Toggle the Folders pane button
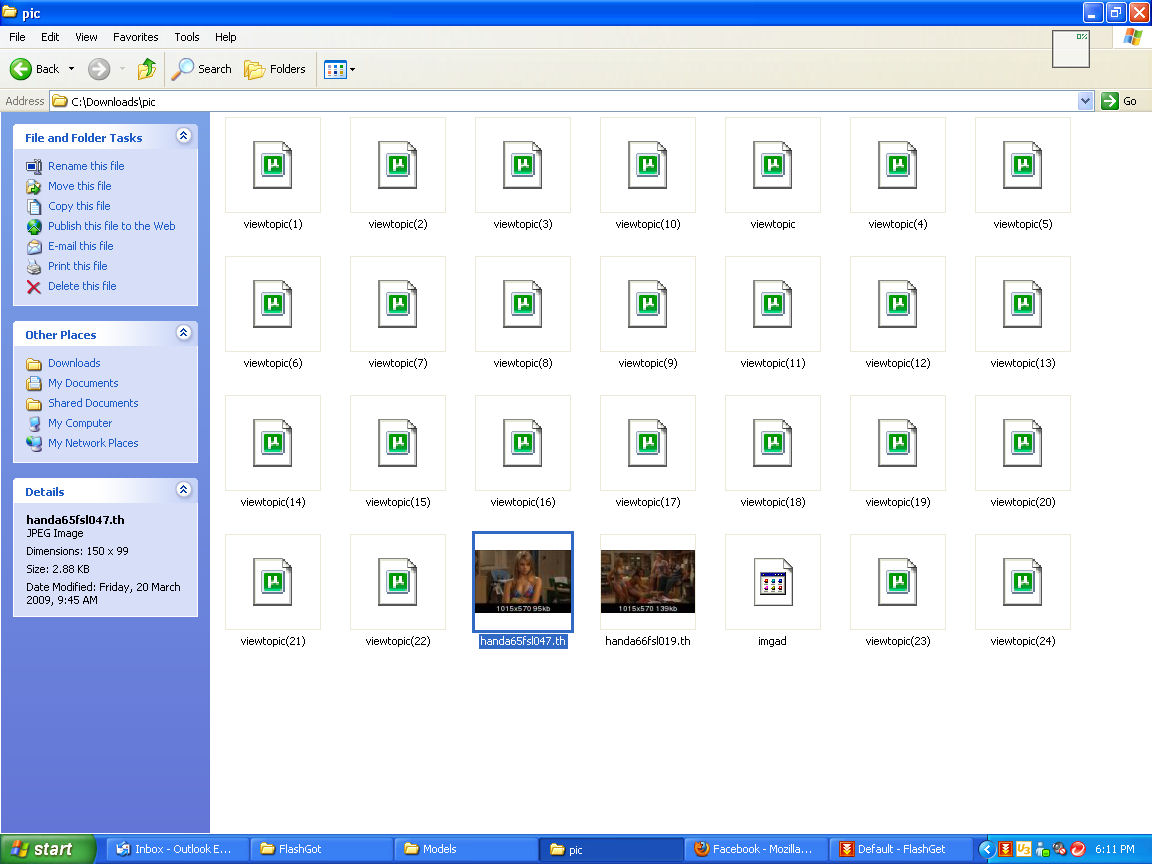This screenshot has height=864, width=1152. tap(275, 69)
